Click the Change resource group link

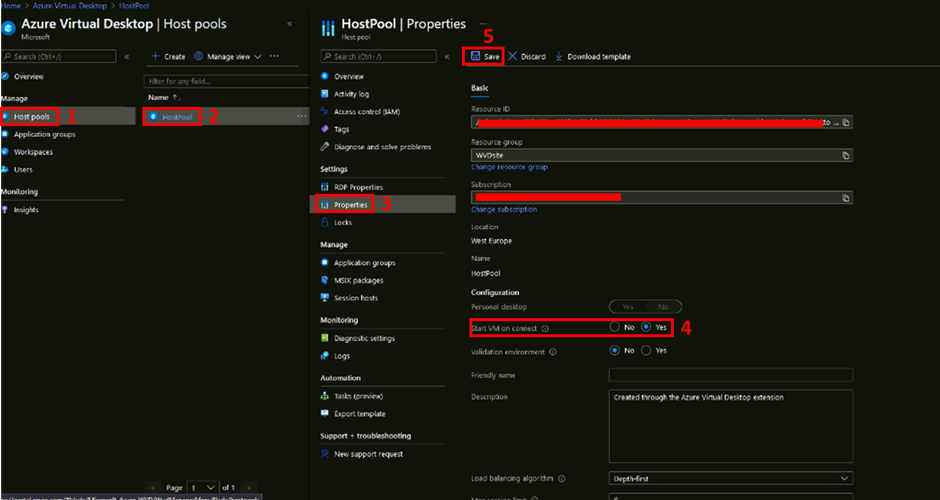click(x=509, y=167)
